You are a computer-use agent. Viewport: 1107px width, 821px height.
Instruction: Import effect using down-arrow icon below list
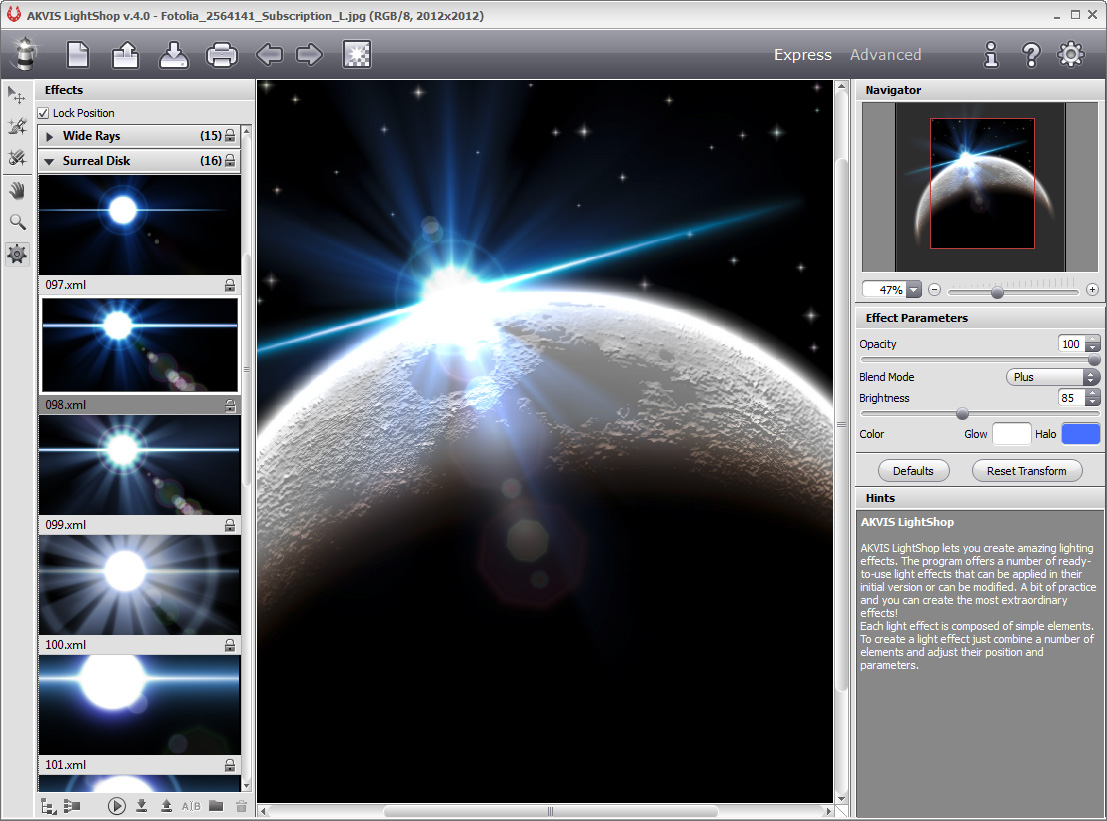click(x=141, y=805)
